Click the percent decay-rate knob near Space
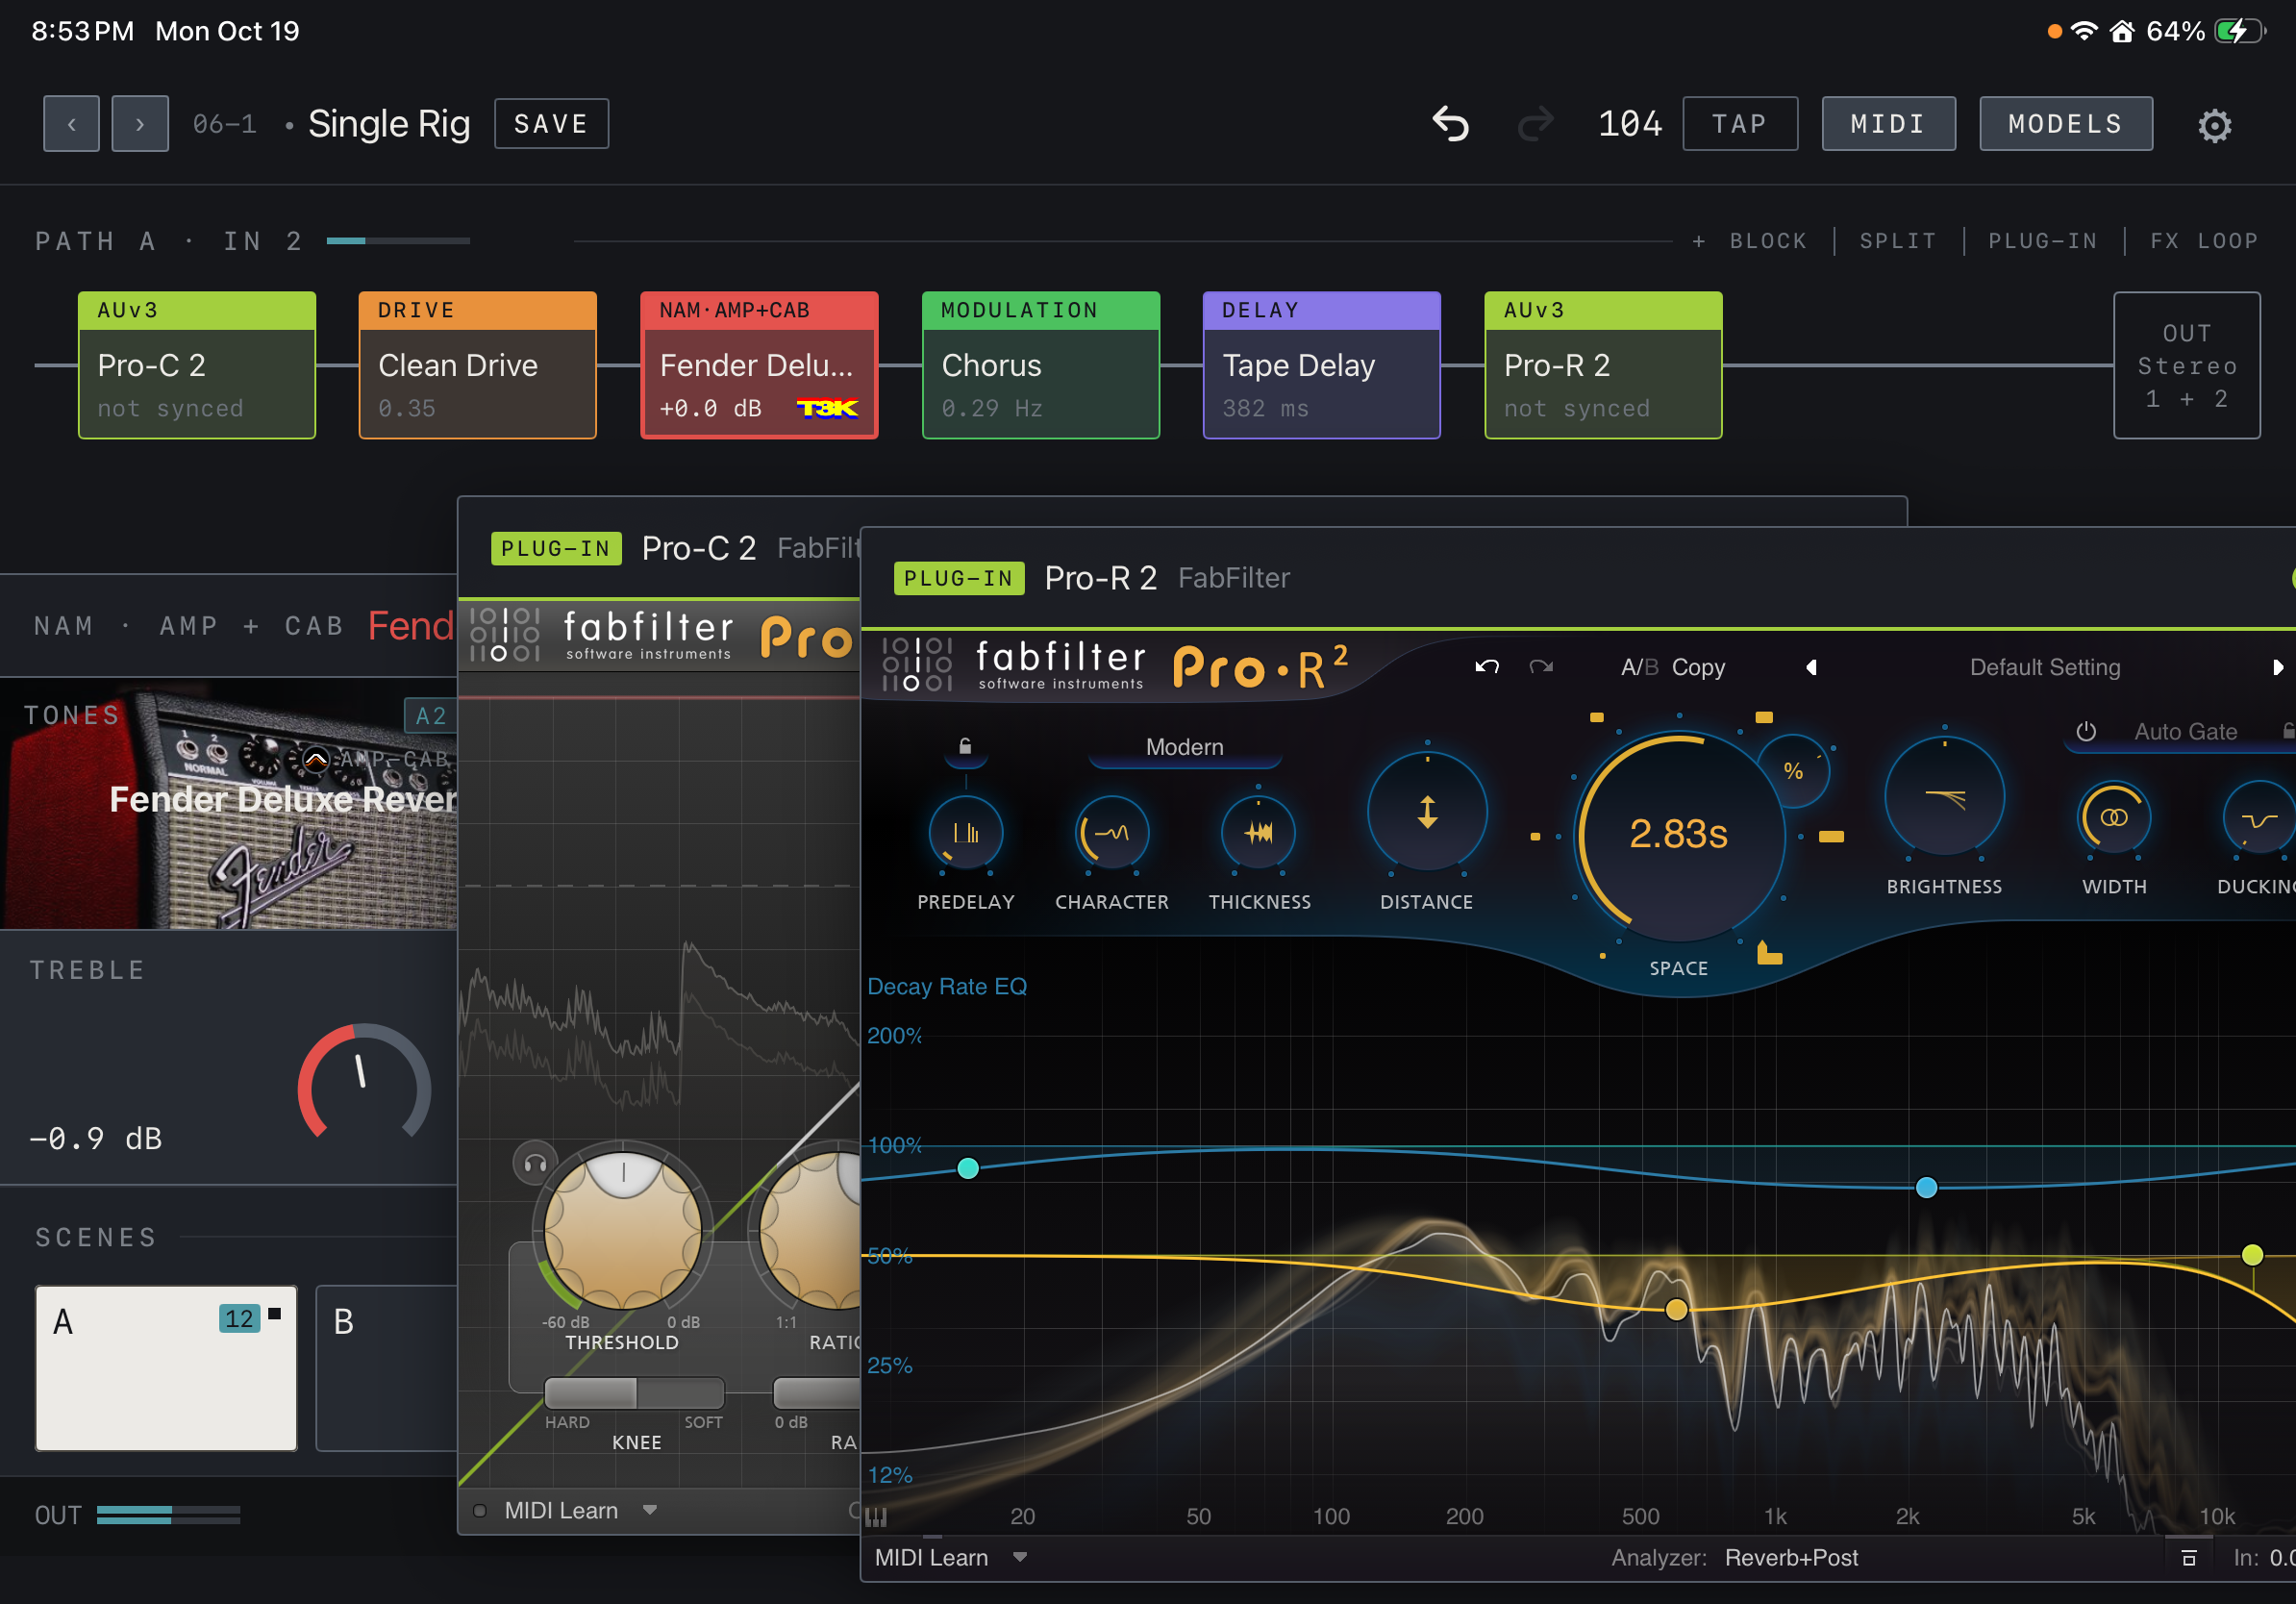2296x1604 pixels. (1794, 771)
